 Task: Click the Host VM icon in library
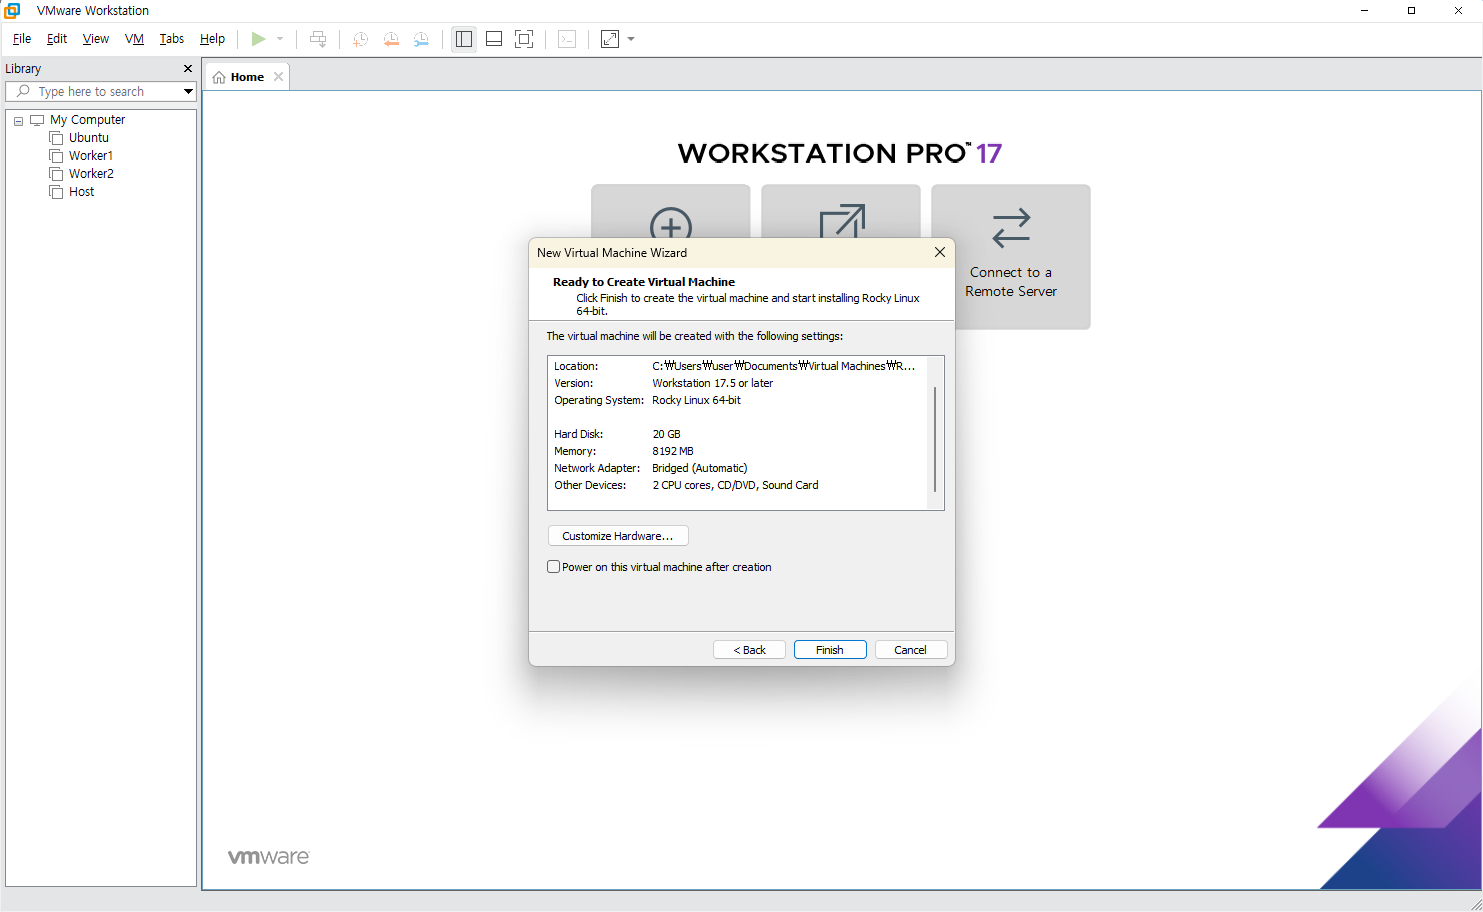56,192
